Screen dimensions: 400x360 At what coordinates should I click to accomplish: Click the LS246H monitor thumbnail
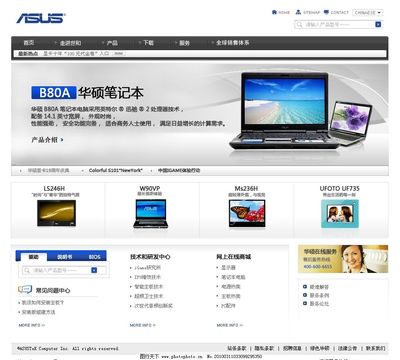pos(56,213)
